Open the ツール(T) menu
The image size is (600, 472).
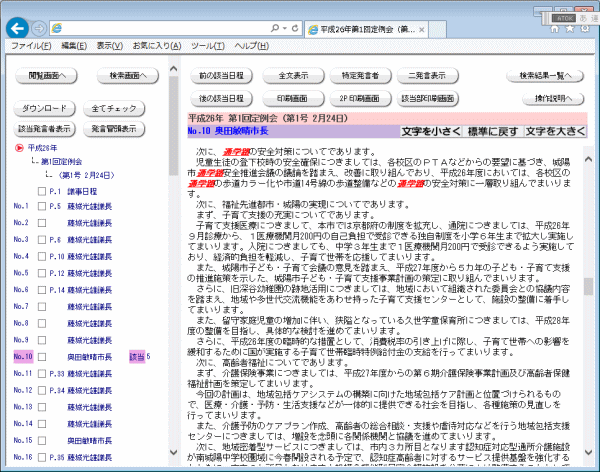[x=208, y=46]
